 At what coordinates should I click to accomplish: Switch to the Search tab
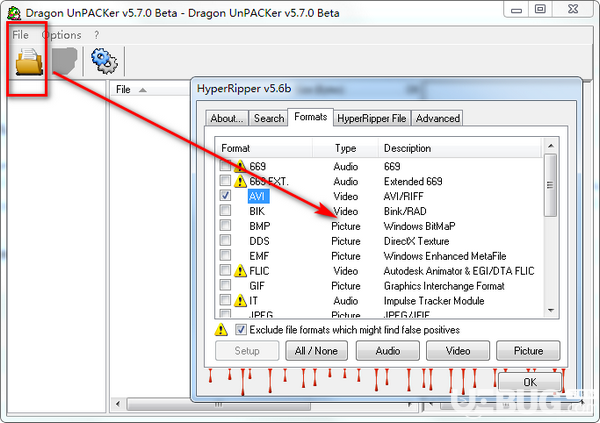click(x=269, y=118)
